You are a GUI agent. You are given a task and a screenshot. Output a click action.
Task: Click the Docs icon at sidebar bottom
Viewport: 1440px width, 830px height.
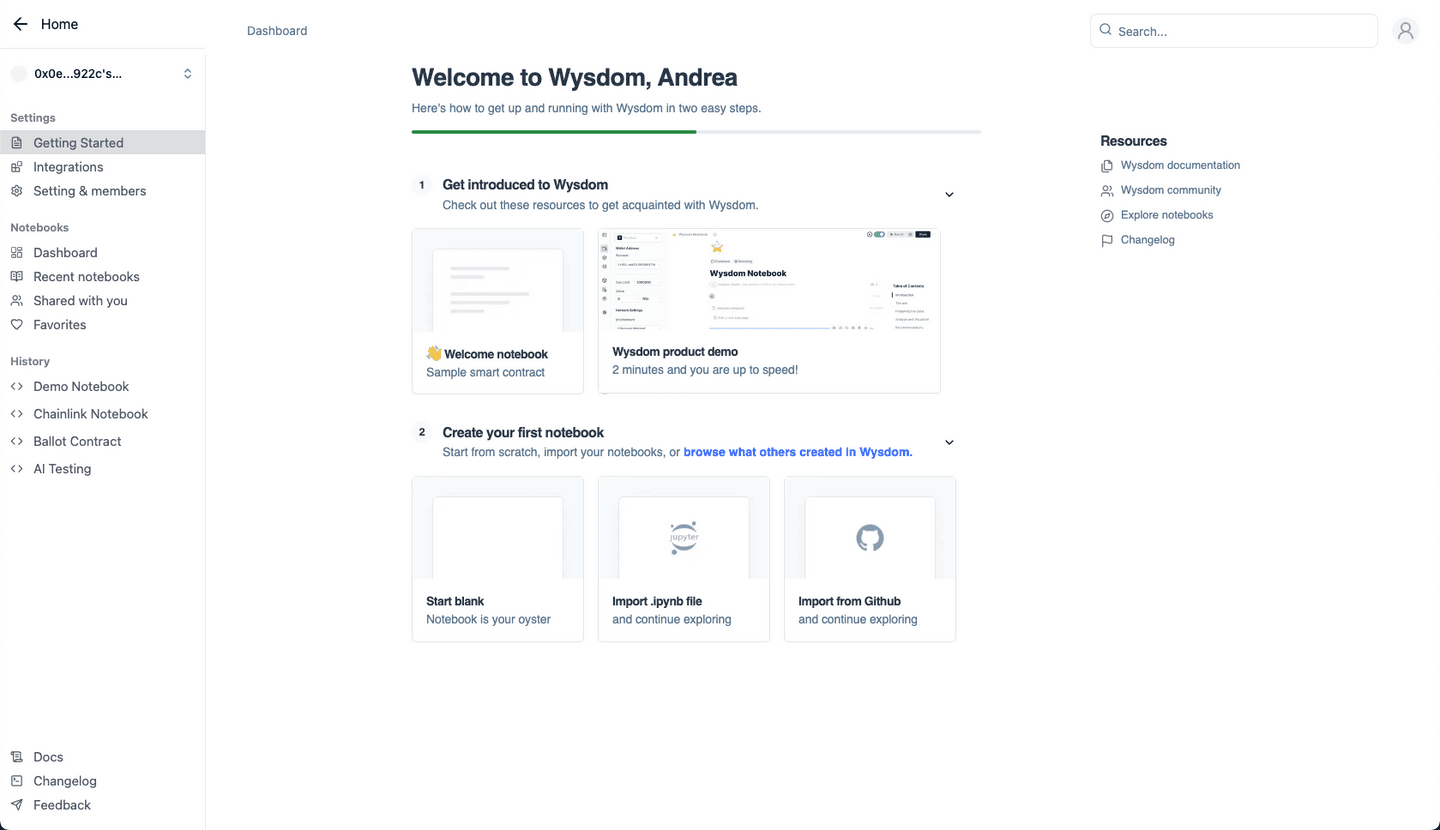coord(16,757)
